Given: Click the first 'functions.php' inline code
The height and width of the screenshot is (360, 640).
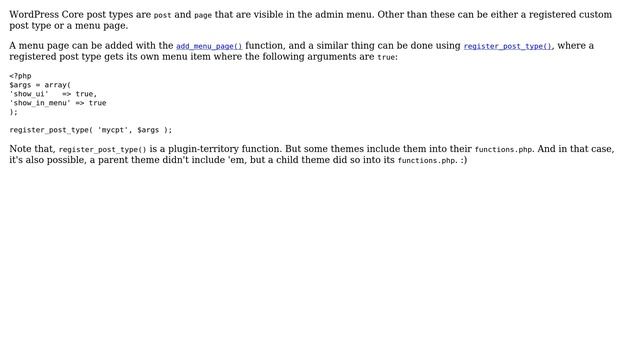Looking at the screenshot, I should click(x=503, y=149).
